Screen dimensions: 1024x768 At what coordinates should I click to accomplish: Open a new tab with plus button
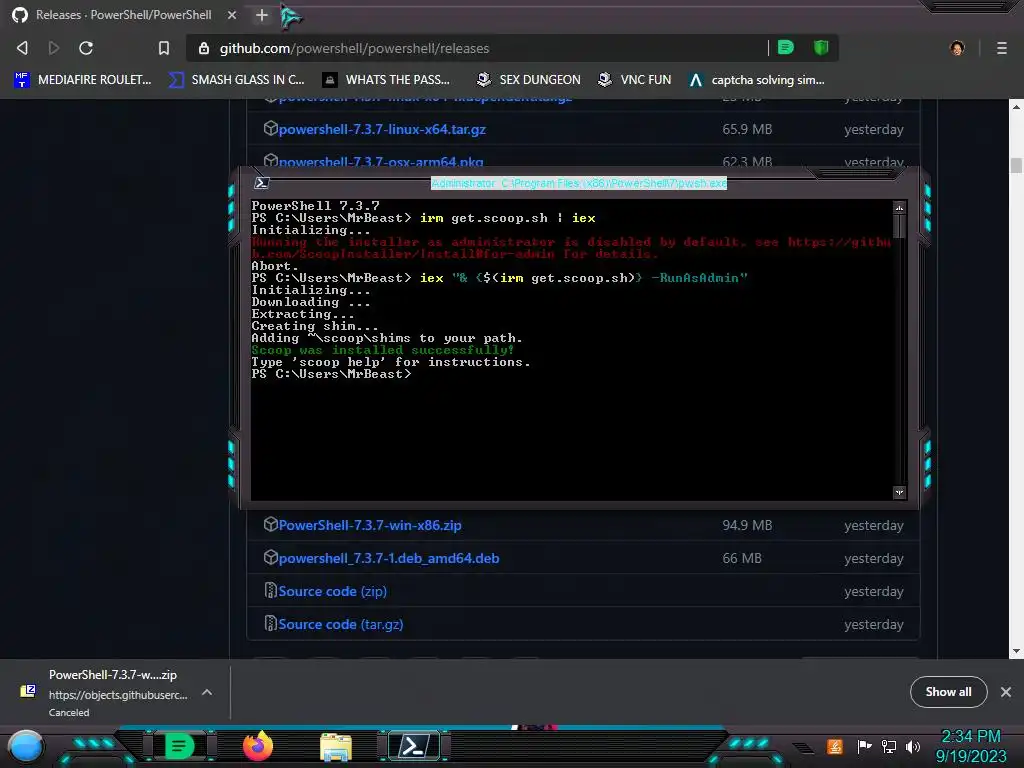pos(262,15)
